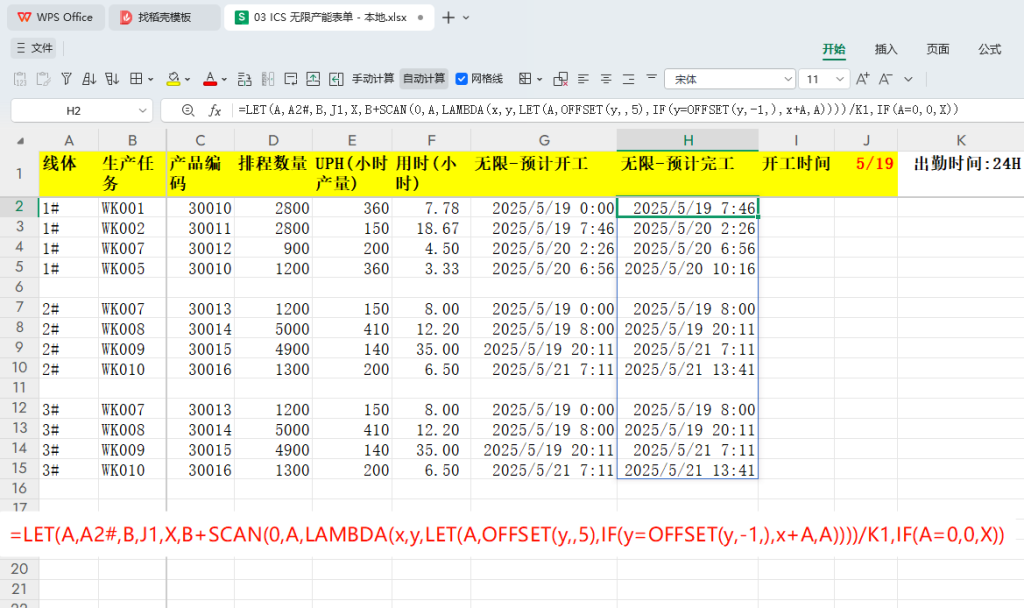This screenshot has width=1024, height=608.
Task: Select cell H5 with 2025/5/20 10:16
Action: (x=688, y=268)
